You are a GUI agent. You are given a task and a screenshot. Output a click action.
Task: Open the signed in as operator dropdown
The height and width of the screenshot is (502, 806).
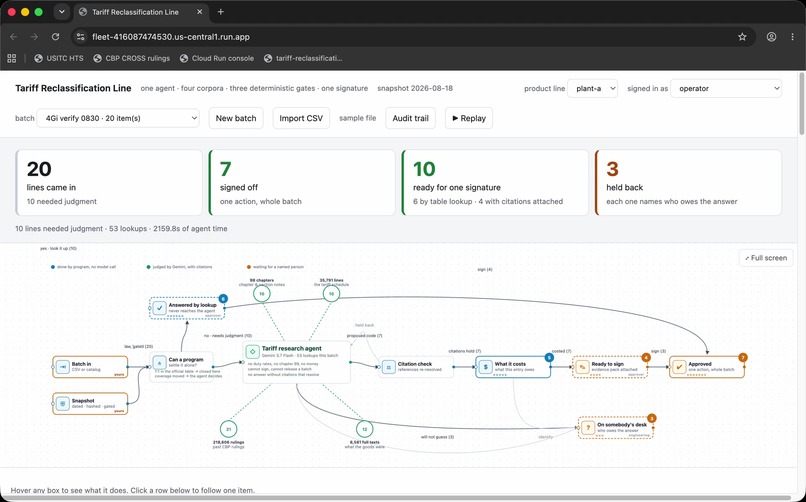tap(726, 88)
